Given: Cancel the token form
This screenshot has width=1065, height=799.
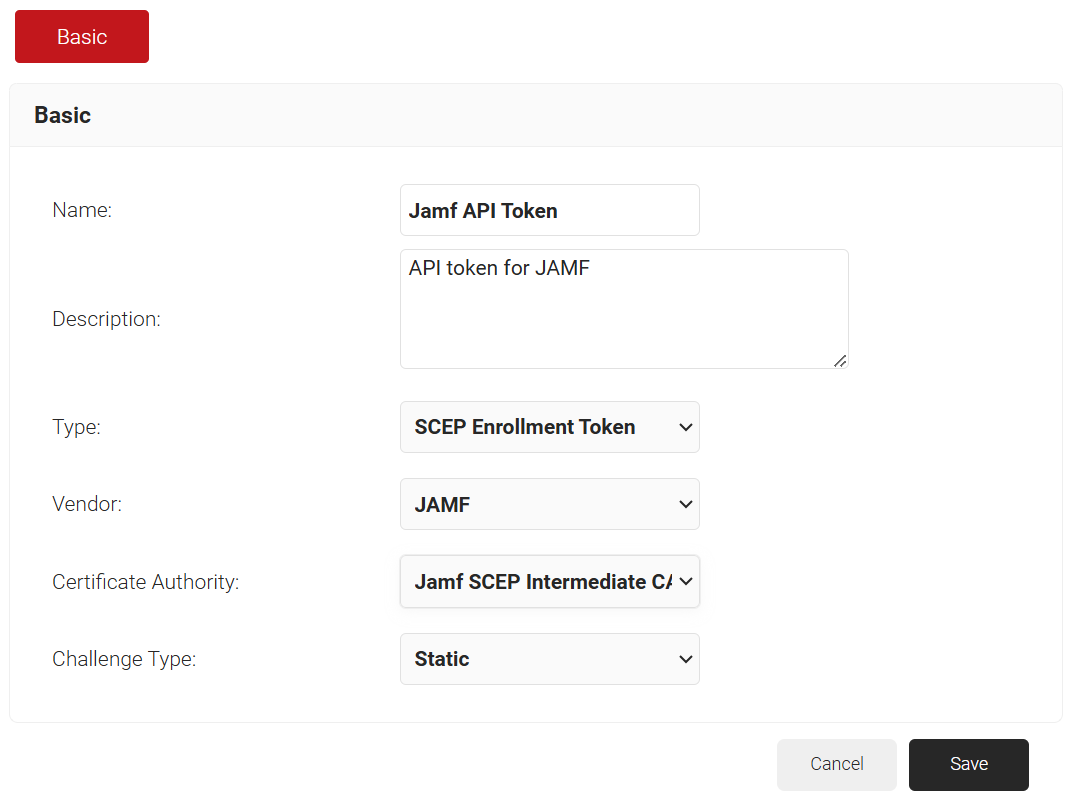Looking at the screenshot, I should (x=837, y=764).
